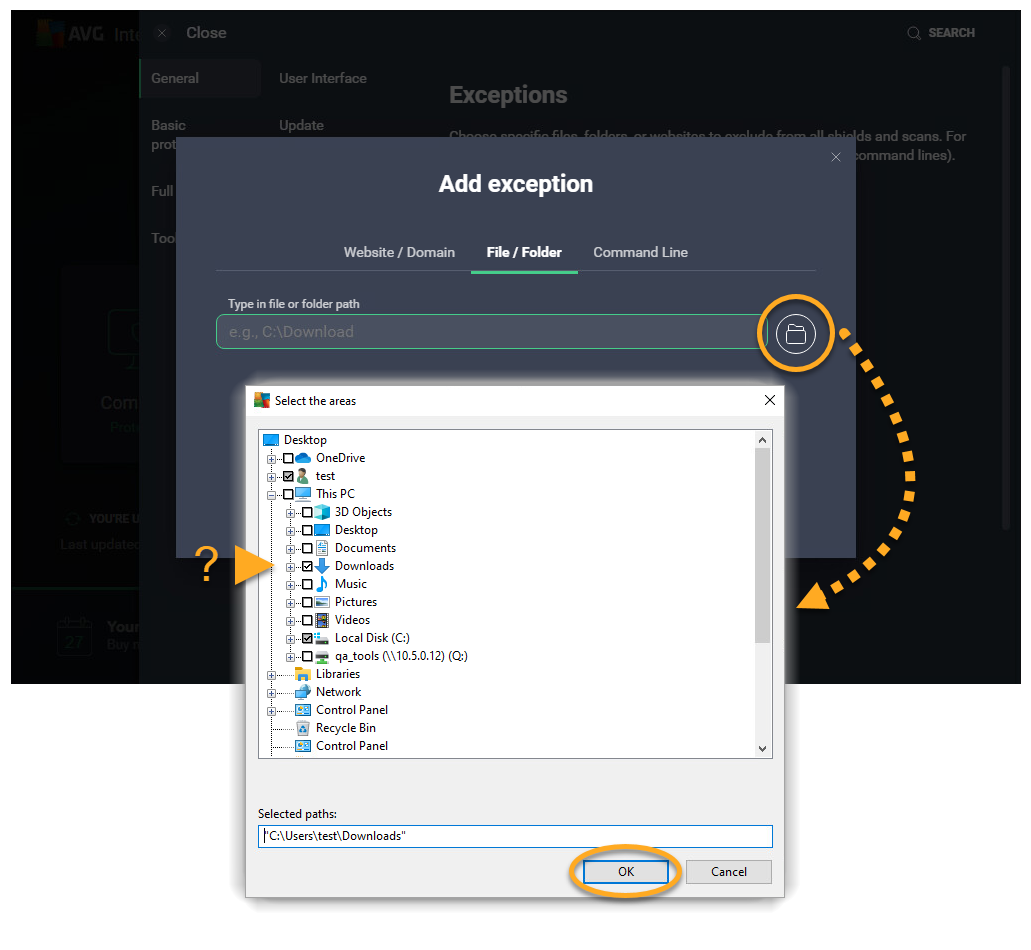Uncheck the Local Disk (C:) checkbox
Screen dimensions: 1031x950
point(307,638)
